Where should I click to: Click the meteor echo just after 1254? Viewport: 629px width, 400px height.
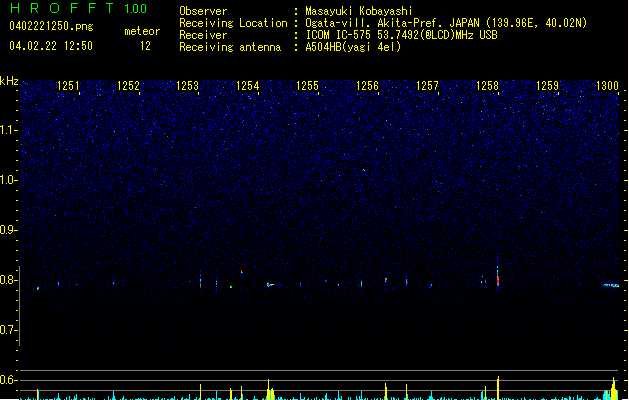point(270,285)
